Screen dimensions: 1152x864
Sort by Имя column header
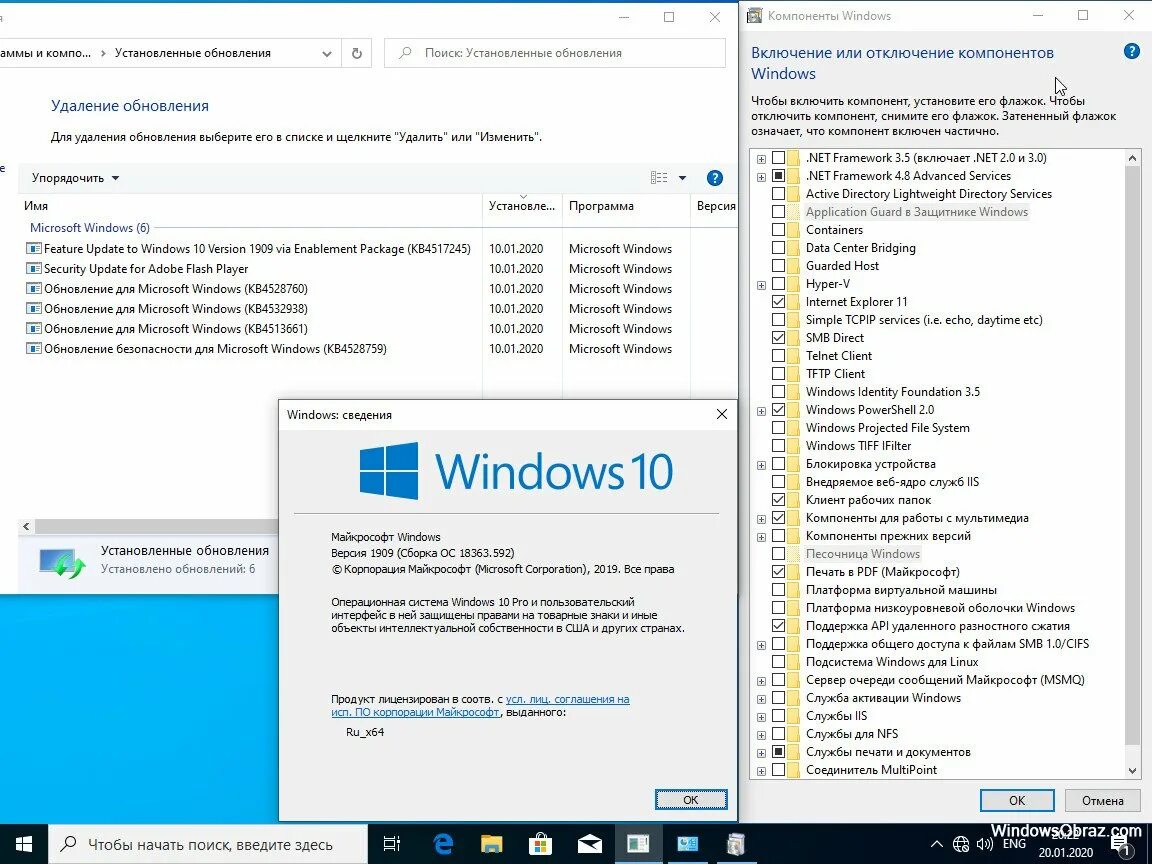250,206
